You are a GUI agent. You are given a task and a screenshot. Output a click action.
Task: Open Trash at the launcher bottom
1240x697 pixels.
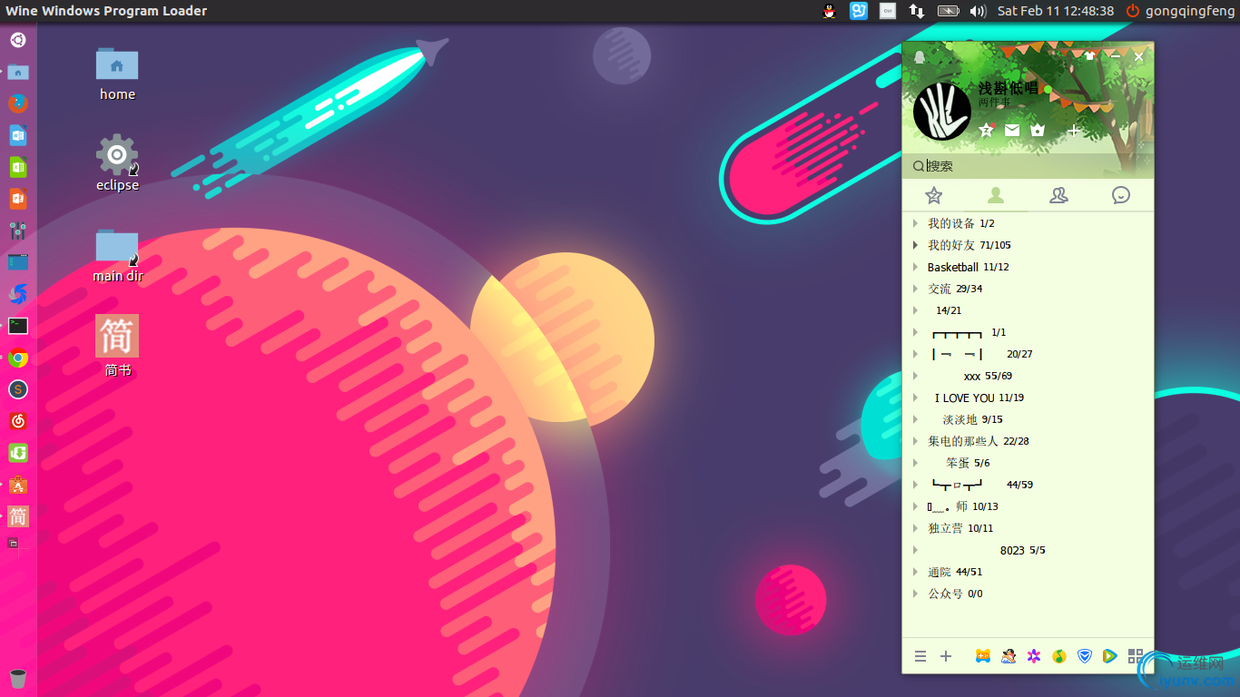coord(18,679)
